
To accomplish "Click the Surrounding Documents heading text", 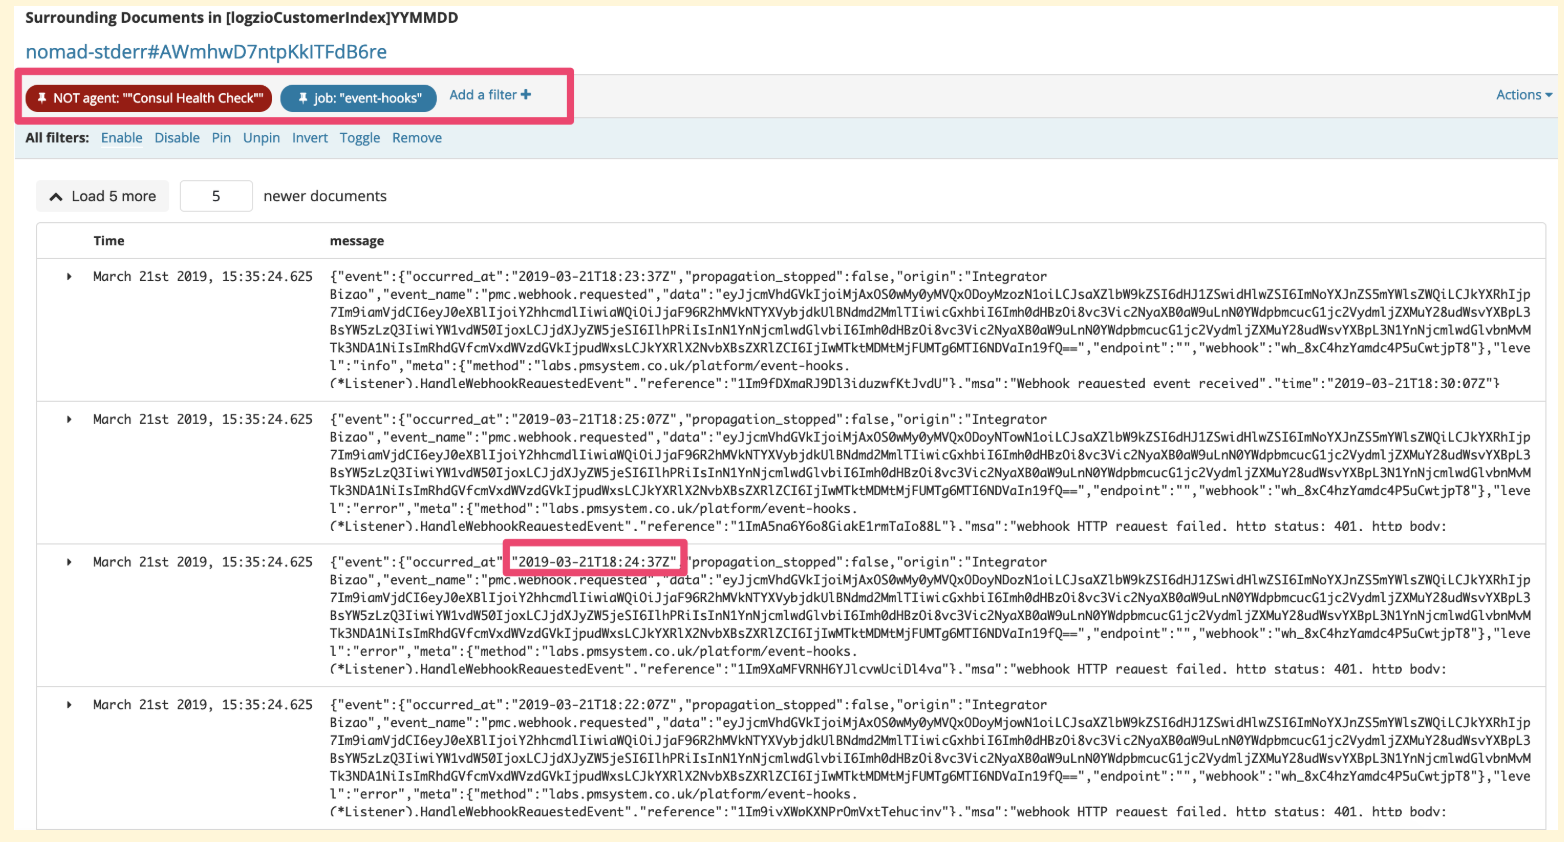I will tap(242, 18).
